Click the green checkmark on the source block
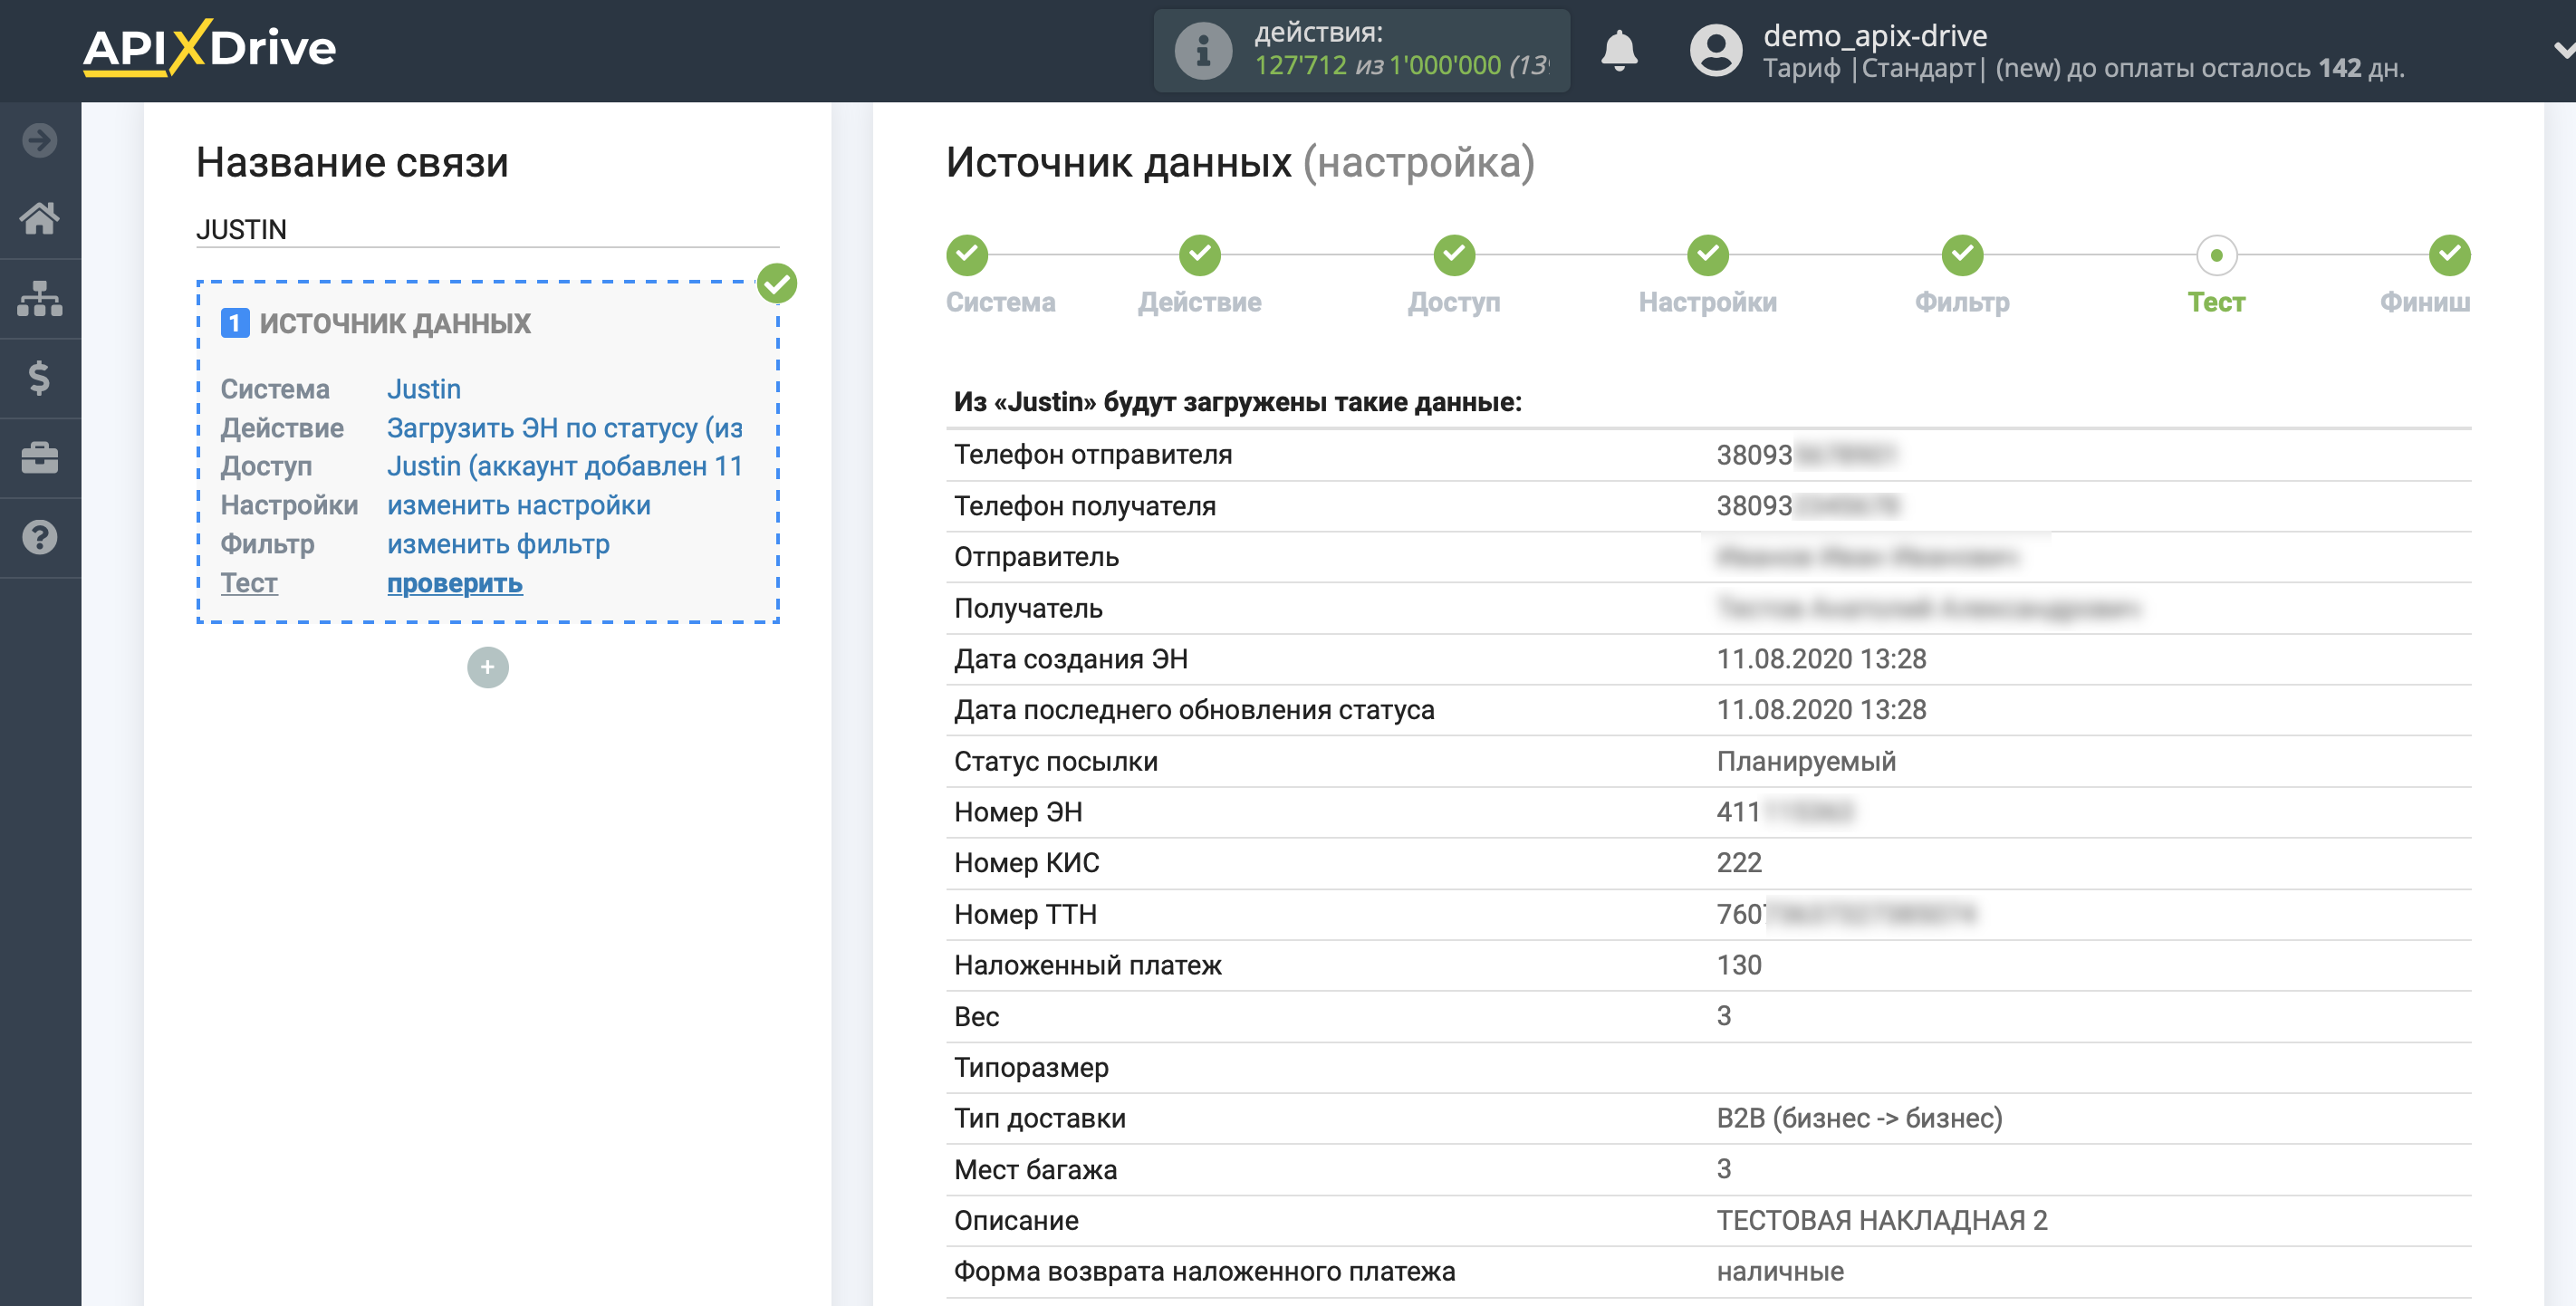 pyautogui.click(x=777, y=284)
